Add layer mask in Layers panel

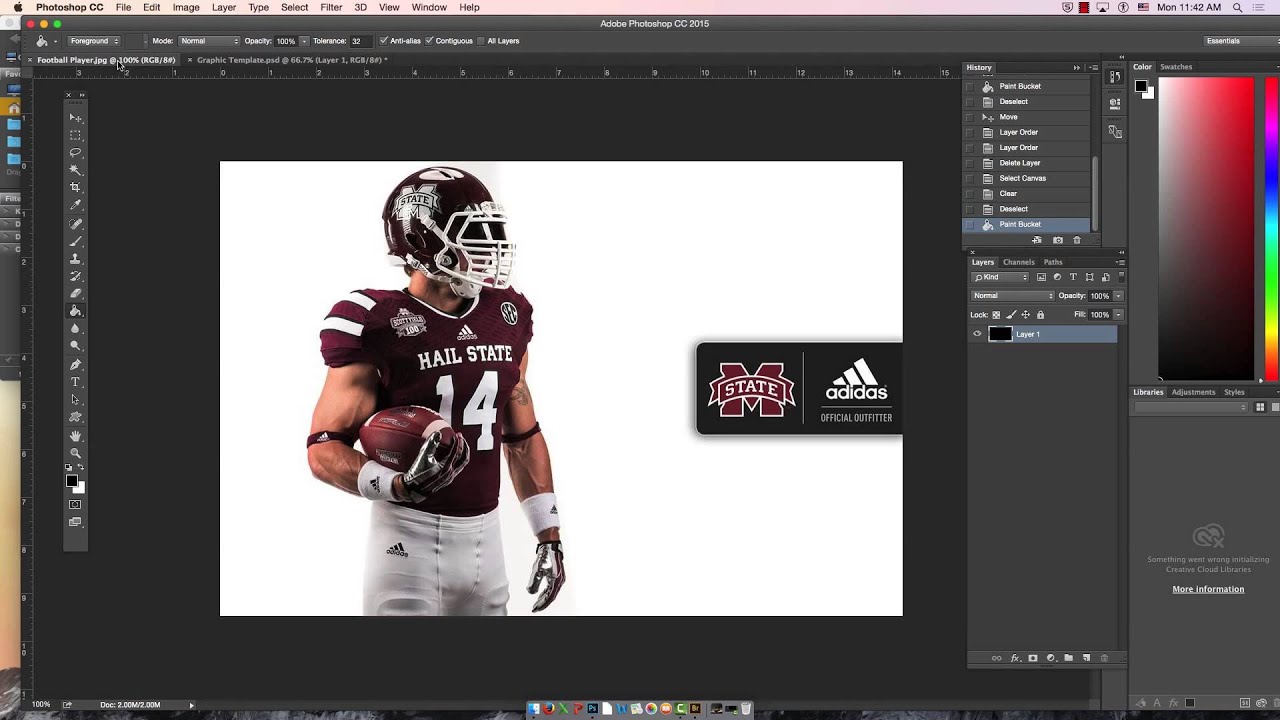pyautogui.click(x=1033, y=658)
